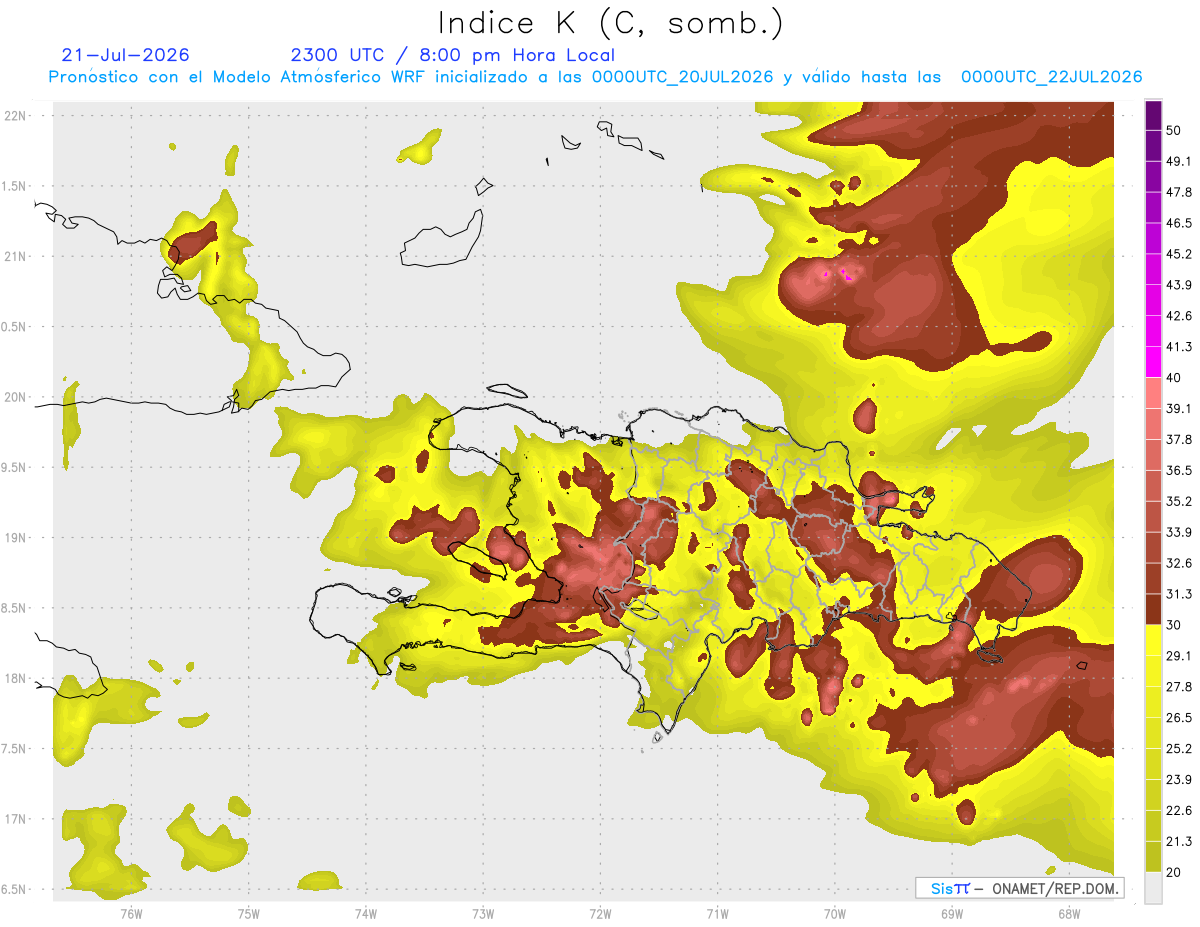Click the '35.2' legend value
The image size is (1200, 927).
1179,502
